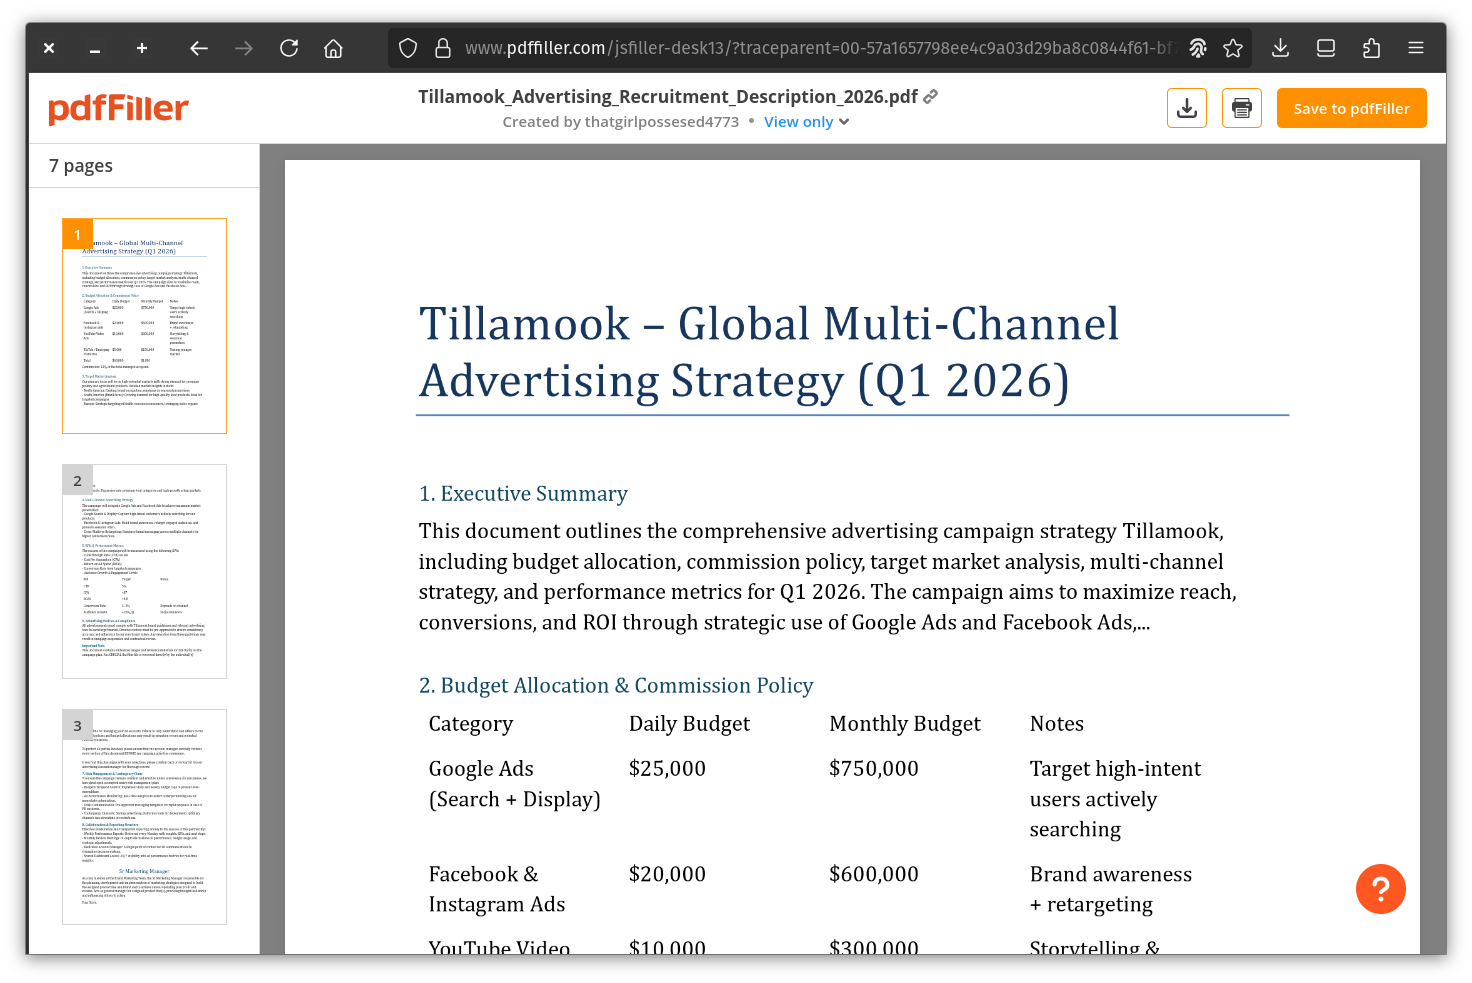Click the 'Facebook & Instagram Ads' cell

[x=497, y=889]
